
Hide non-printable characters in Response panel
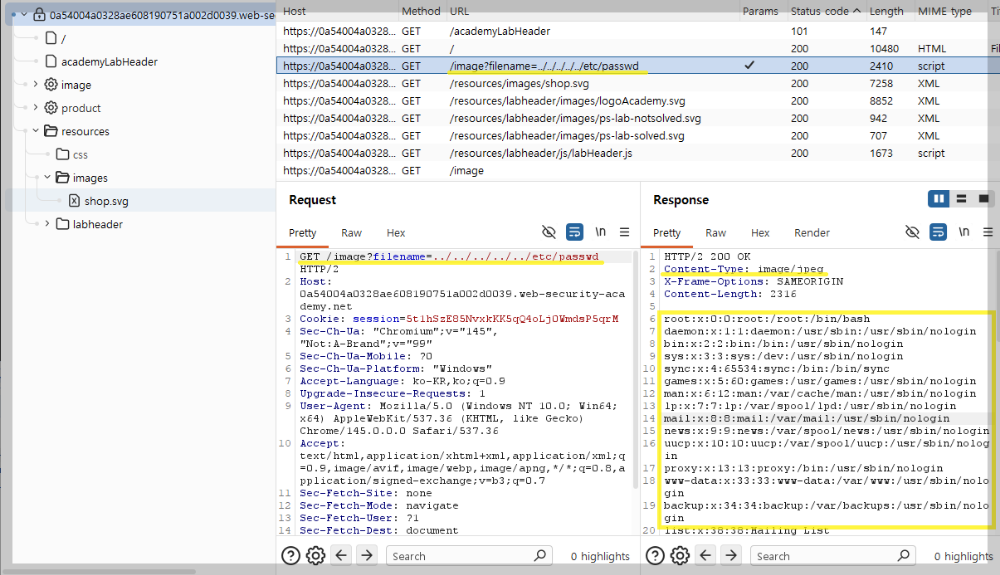[x=913, y=232]
